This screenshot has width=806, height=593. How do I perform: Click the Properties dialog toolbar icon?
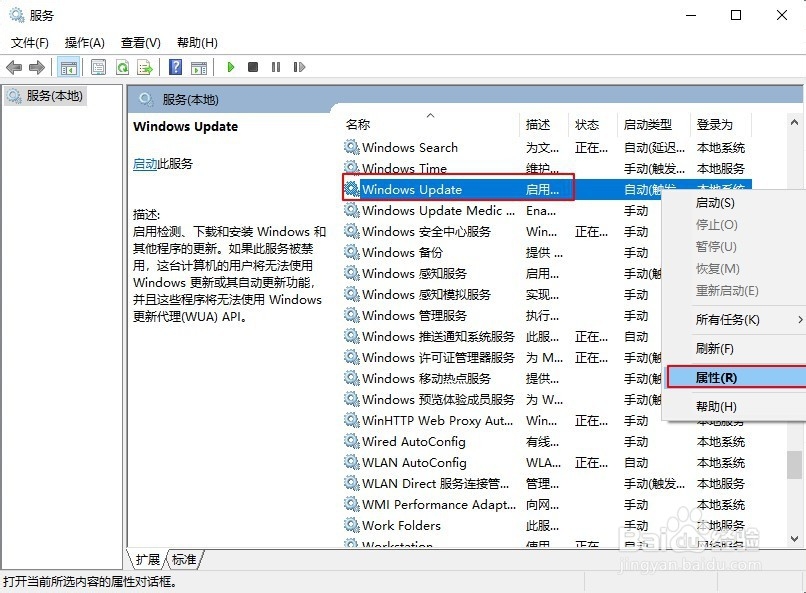[99, 67]
